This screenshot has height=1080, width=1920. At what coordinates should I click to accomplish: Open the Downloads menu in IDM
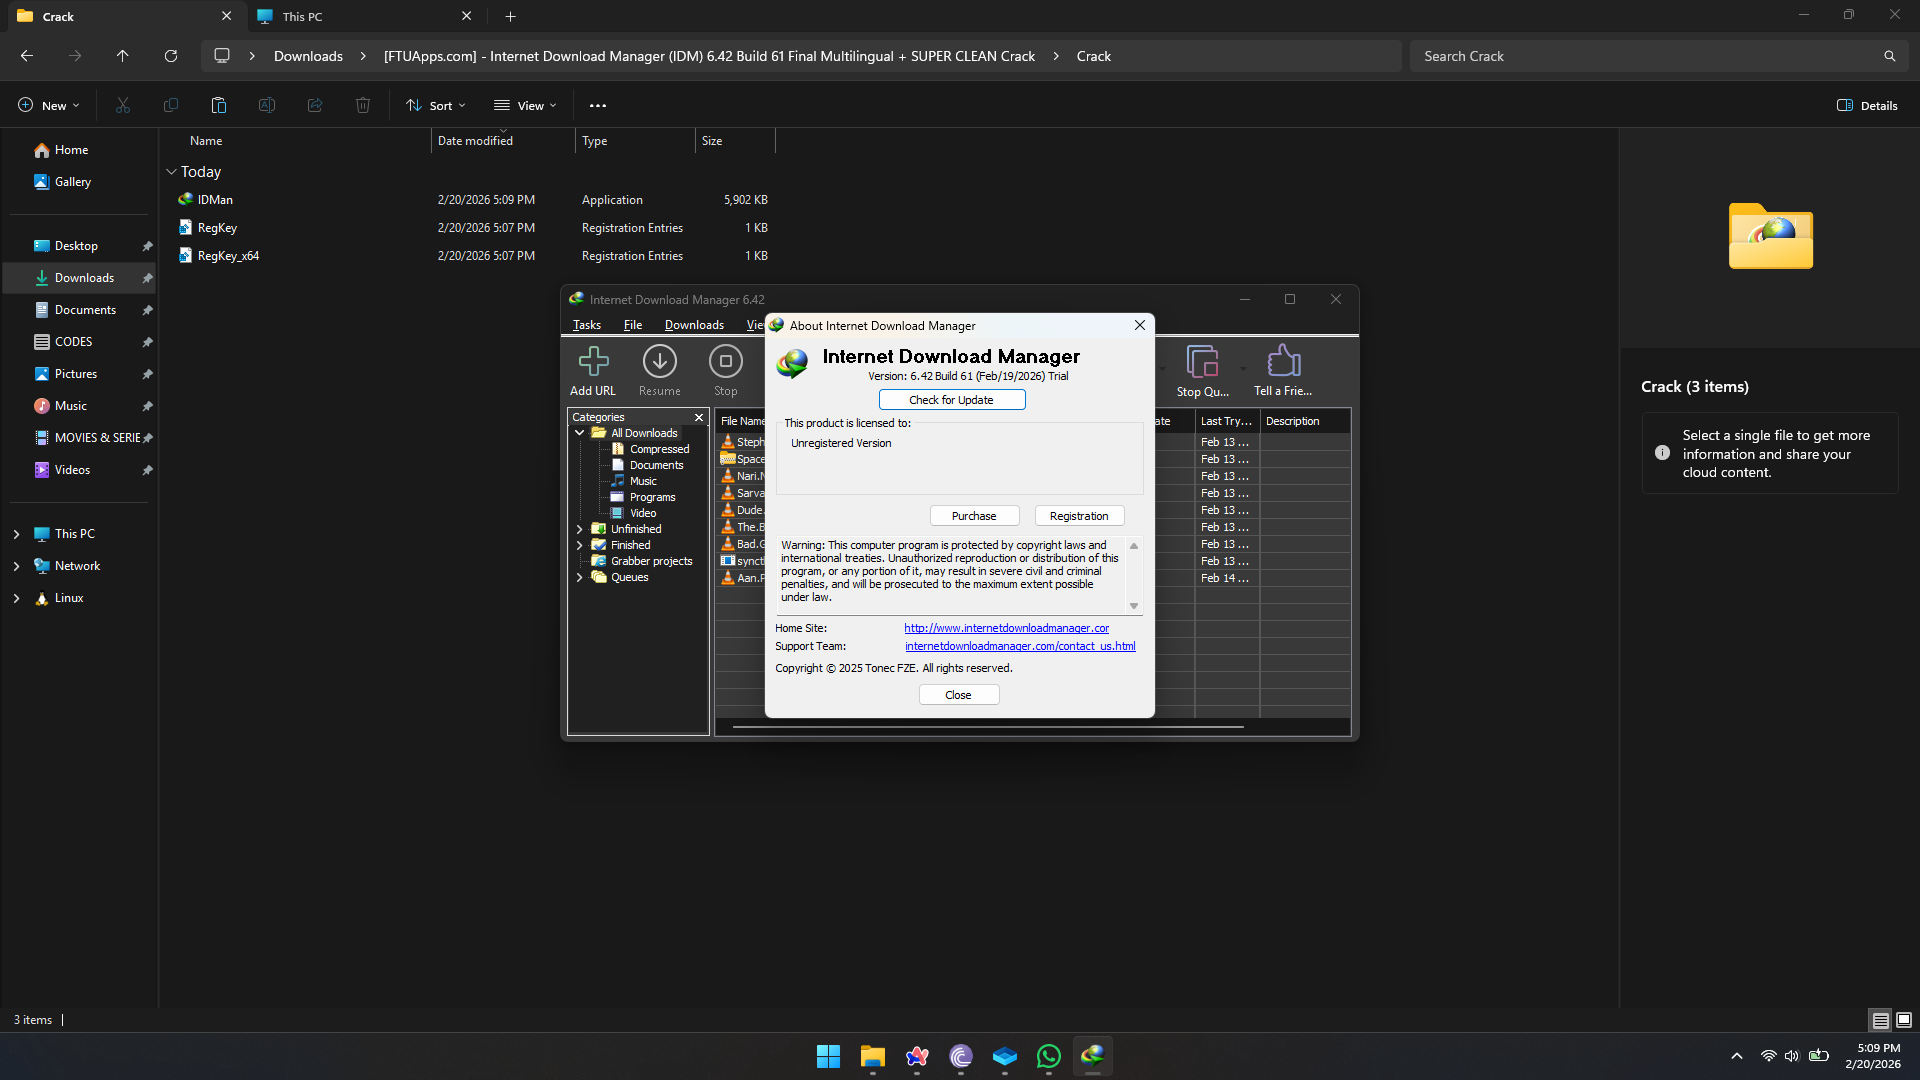(x=694, y=325)
